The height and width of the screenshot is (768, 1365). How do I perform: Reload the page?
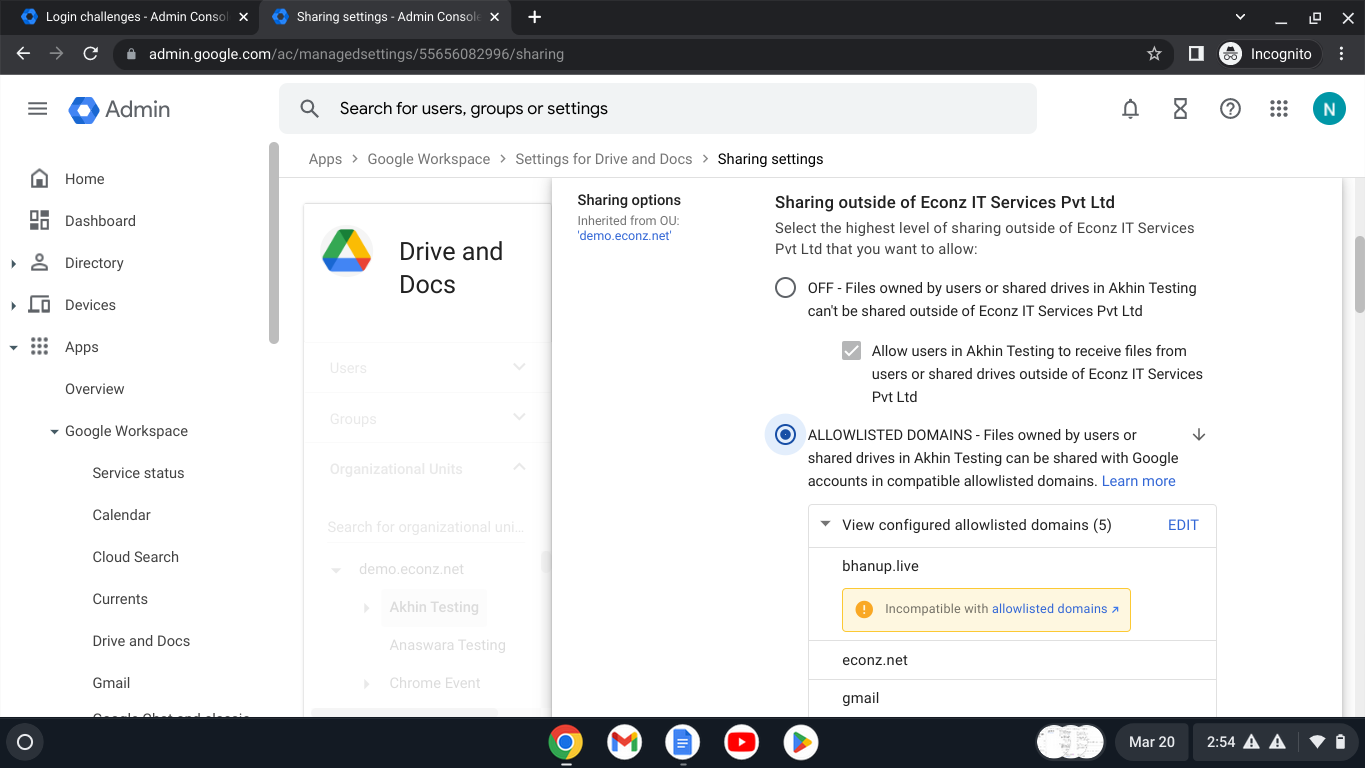pyautogui.click(x=91, y=54)
